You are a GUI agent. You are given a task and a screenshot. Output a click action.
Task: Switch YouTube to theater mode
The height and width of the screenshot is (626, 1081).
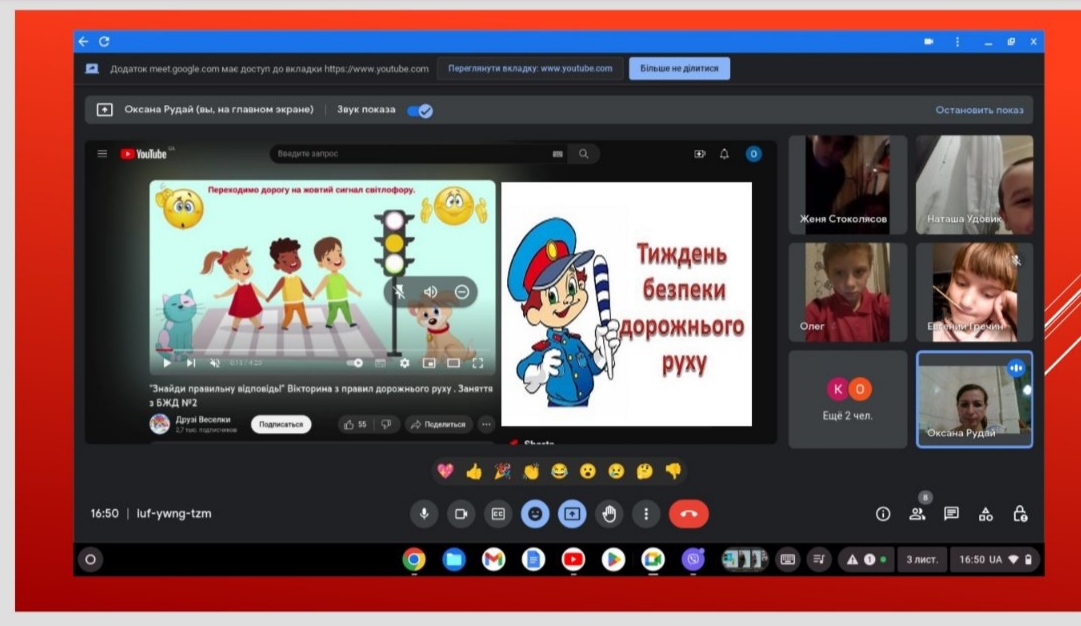[x=453, y=363]
